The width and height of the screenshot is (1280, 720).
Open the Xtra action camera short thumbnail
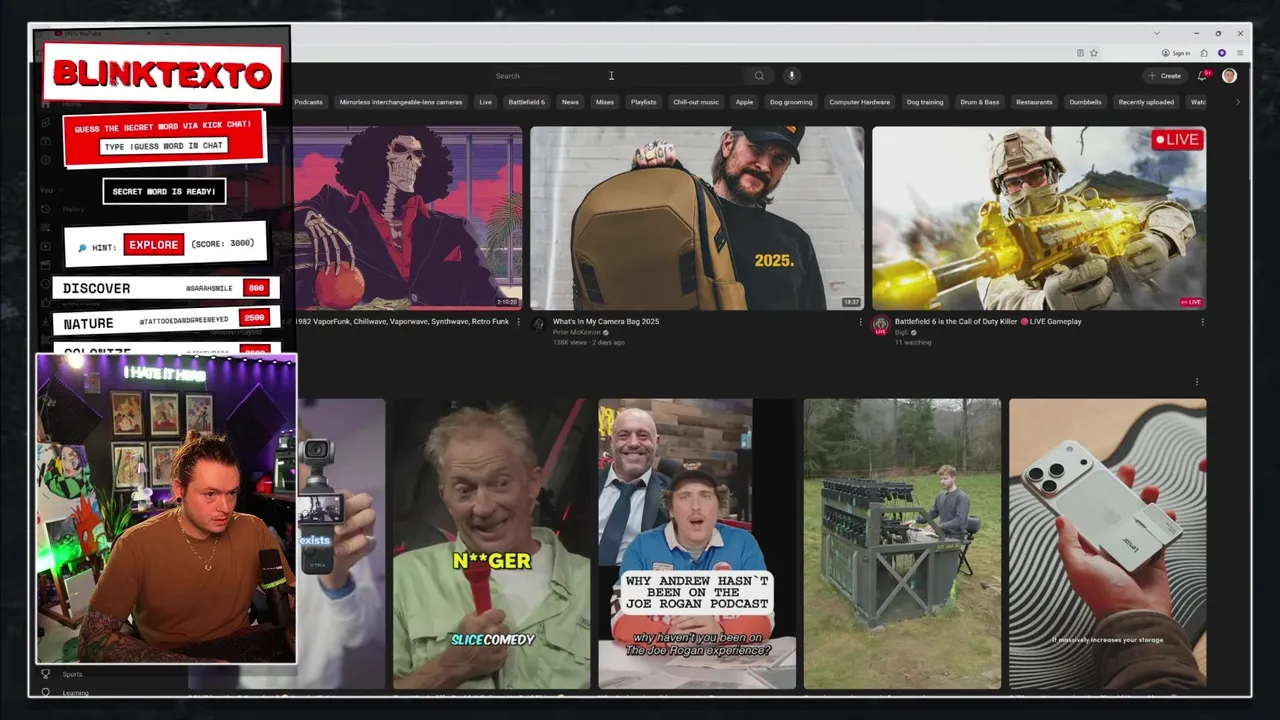coord(340,544)
